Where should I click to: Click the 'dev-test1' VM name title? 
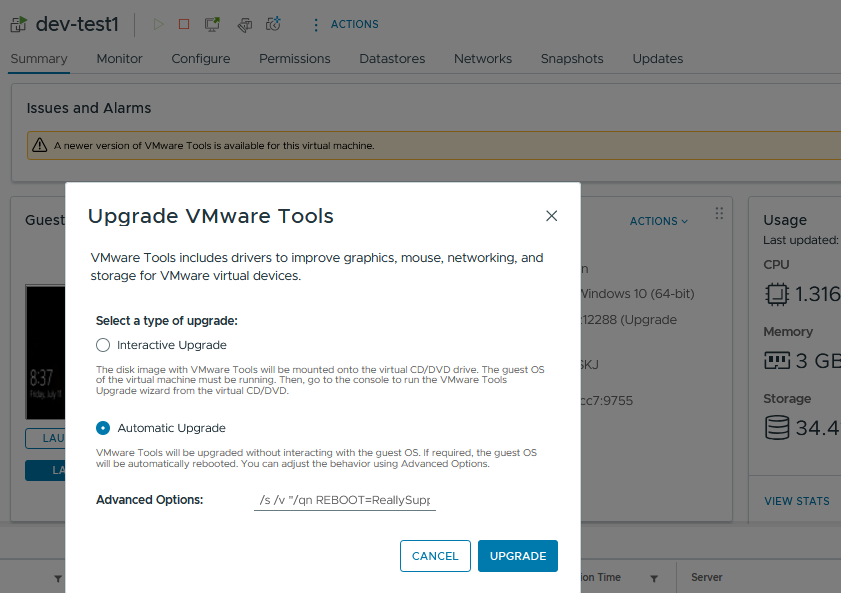pyautogui.click(x=77, y=24)
